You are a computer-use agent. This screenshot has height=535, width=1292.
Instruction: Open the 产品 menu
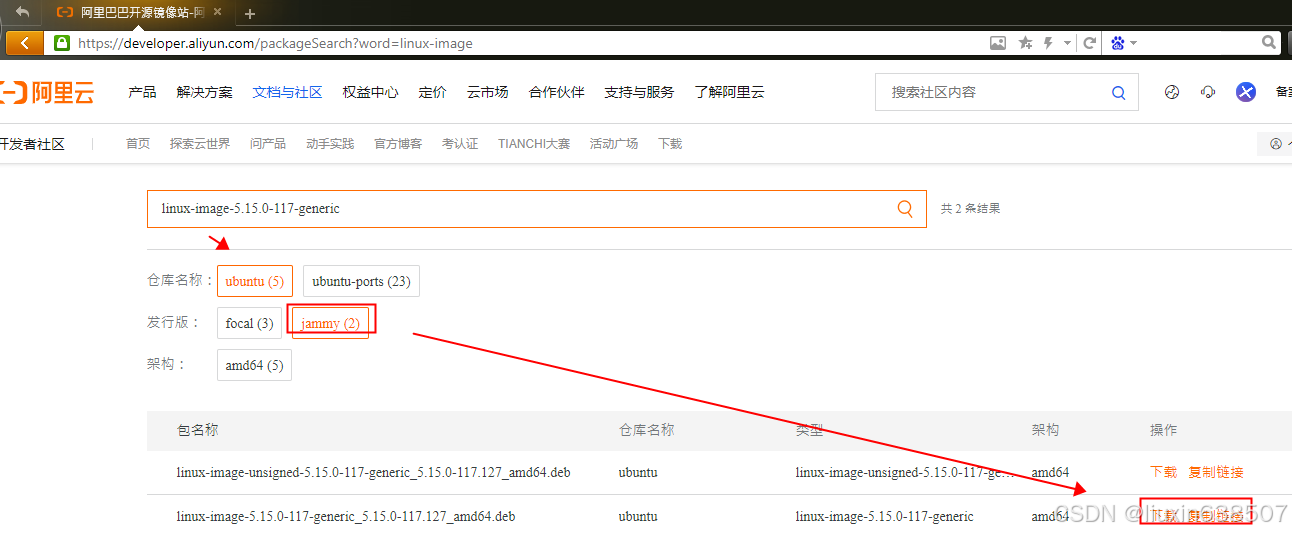142,92
